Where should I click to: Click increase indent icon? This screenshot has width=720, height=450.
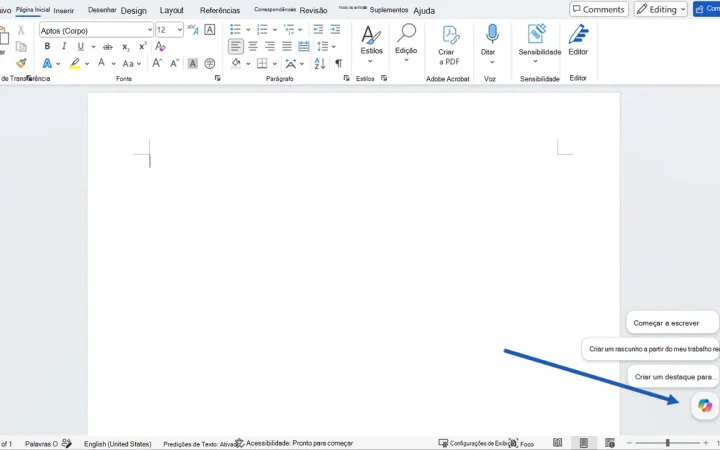click(x=335, y=30)
